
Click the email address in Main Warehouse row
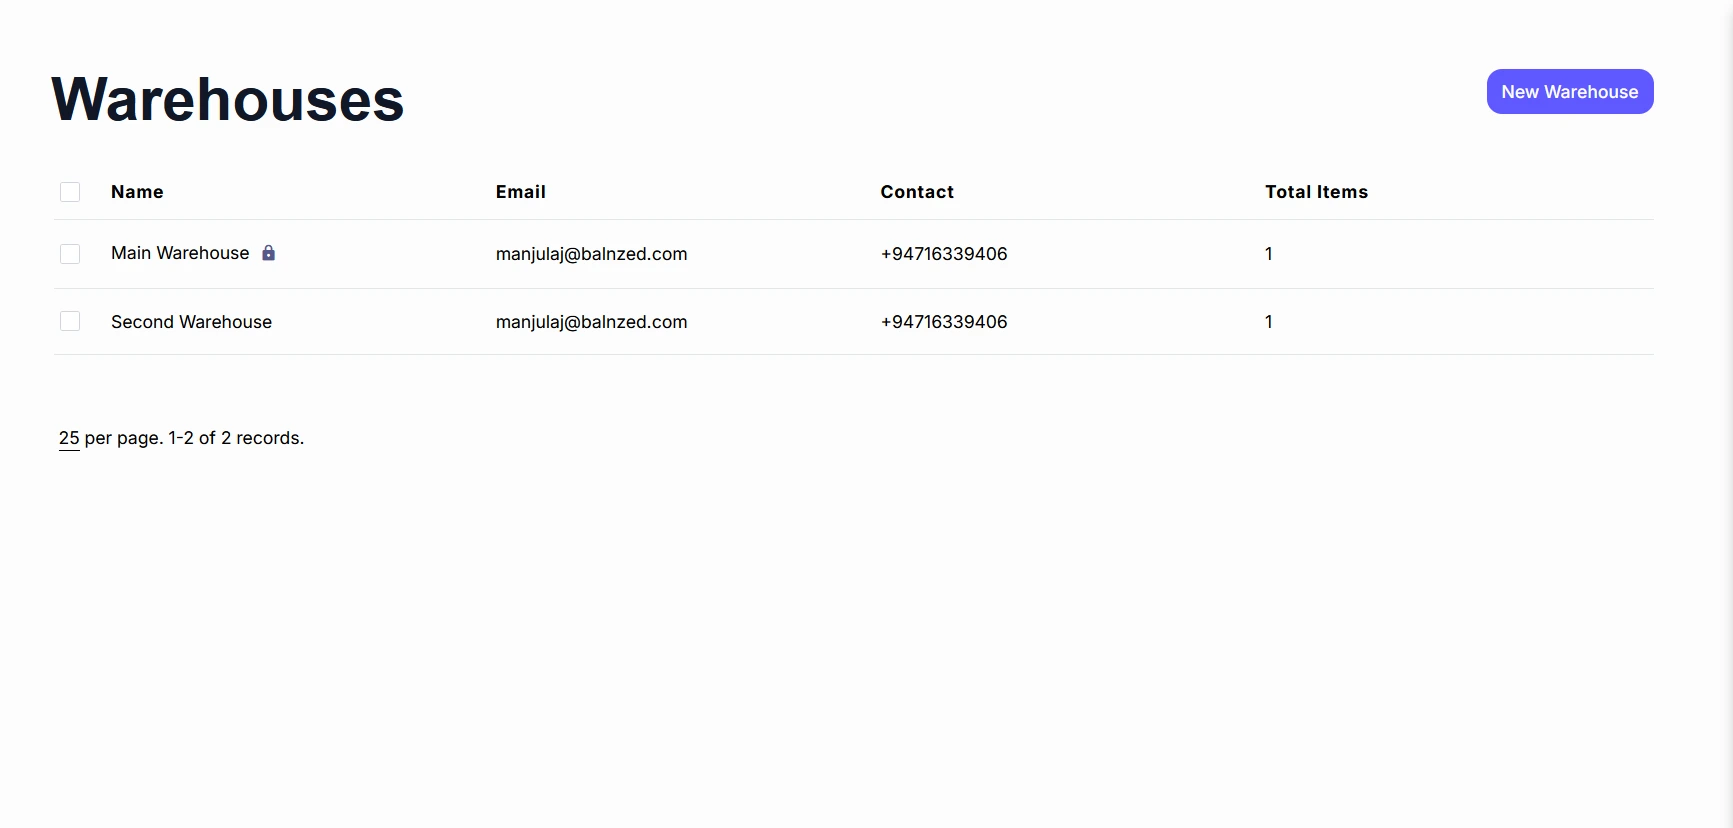591,254
